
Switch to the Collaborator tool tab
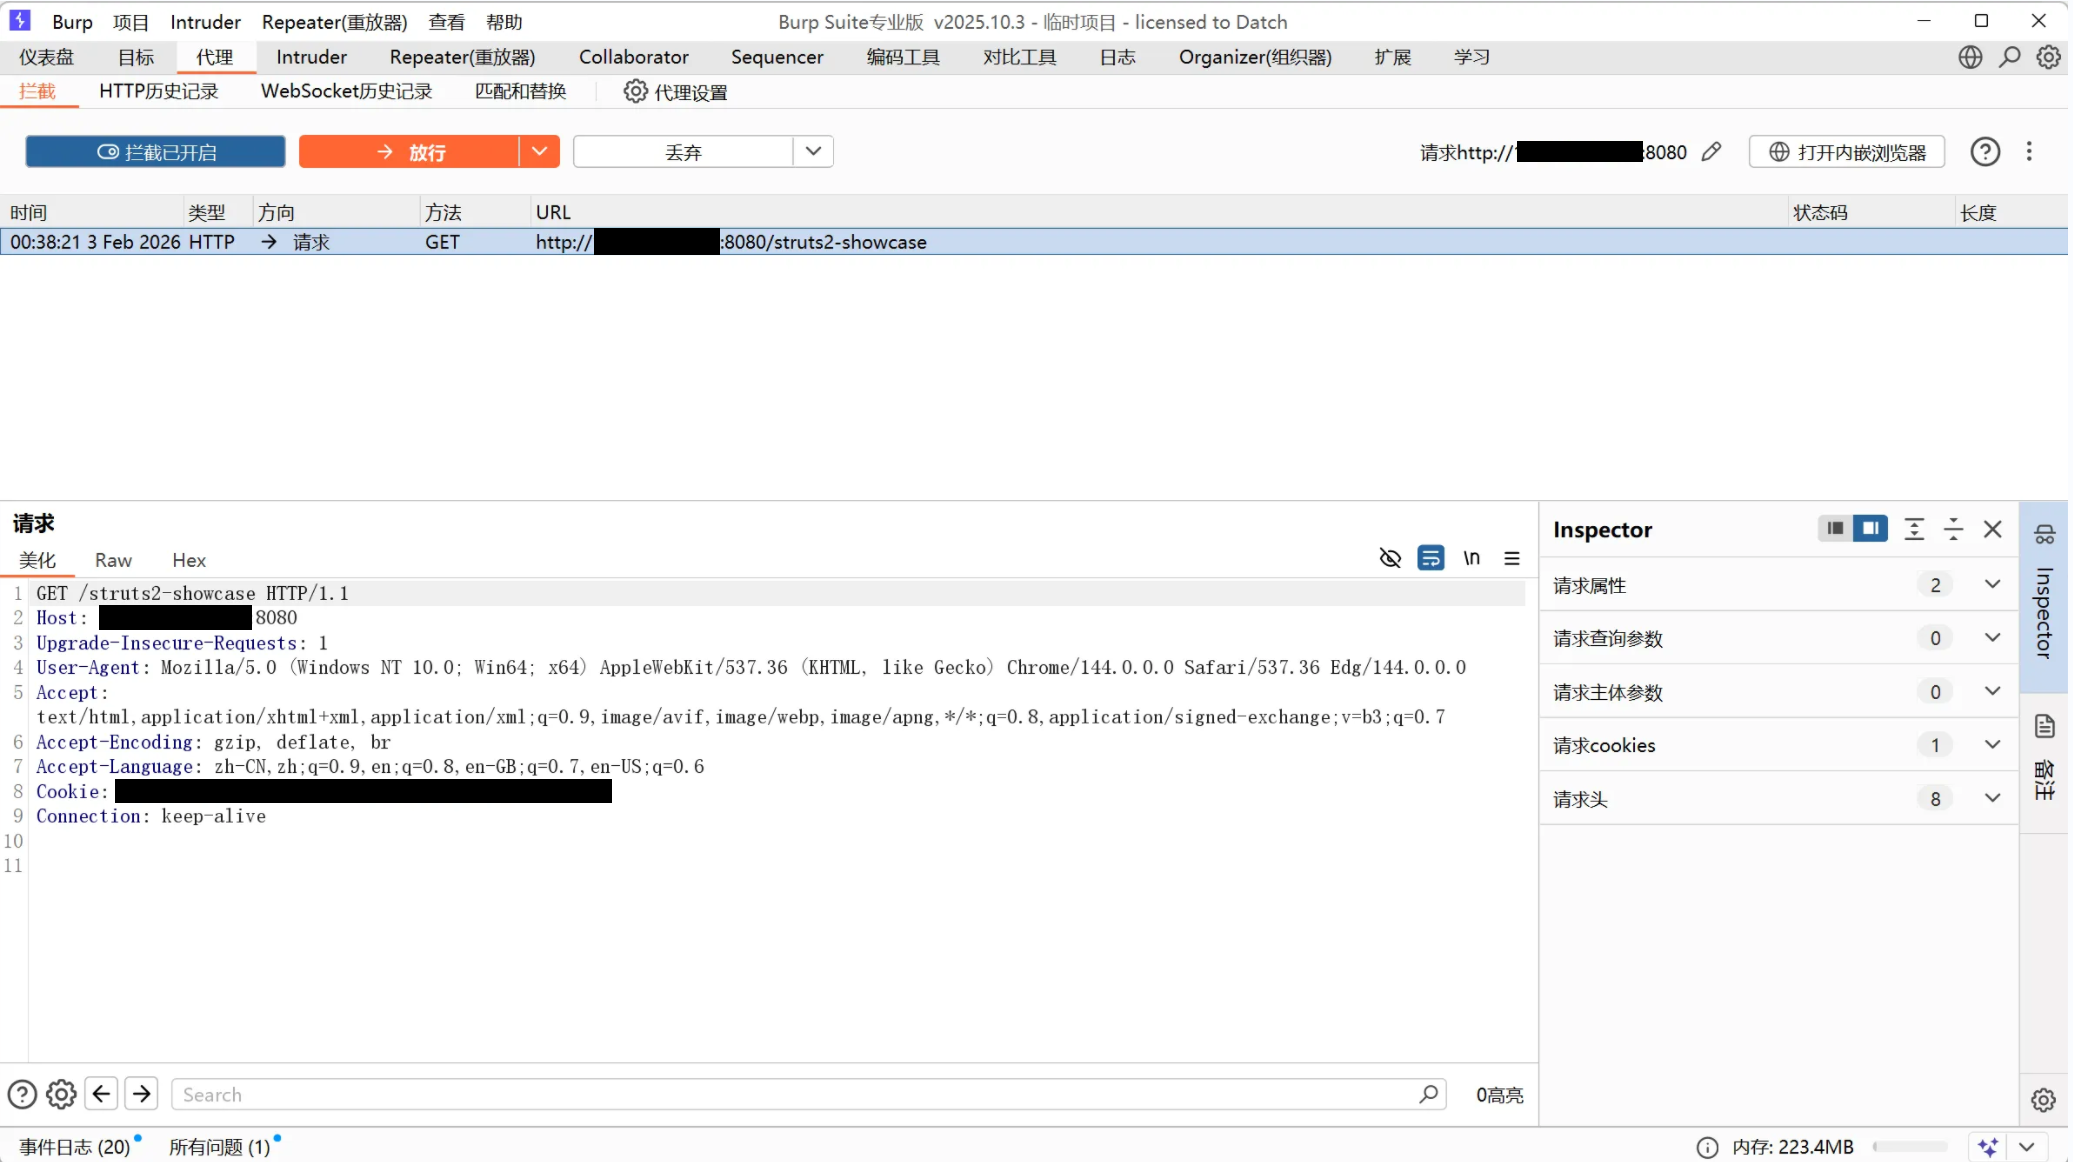pyautogui.click(x=634, y=57)
